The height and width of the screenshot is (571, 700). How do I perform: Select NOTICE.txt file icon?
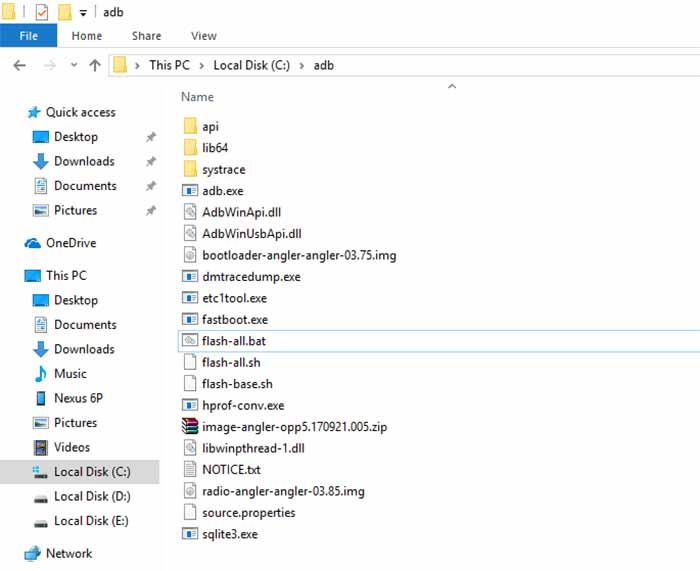click(190, 469)
